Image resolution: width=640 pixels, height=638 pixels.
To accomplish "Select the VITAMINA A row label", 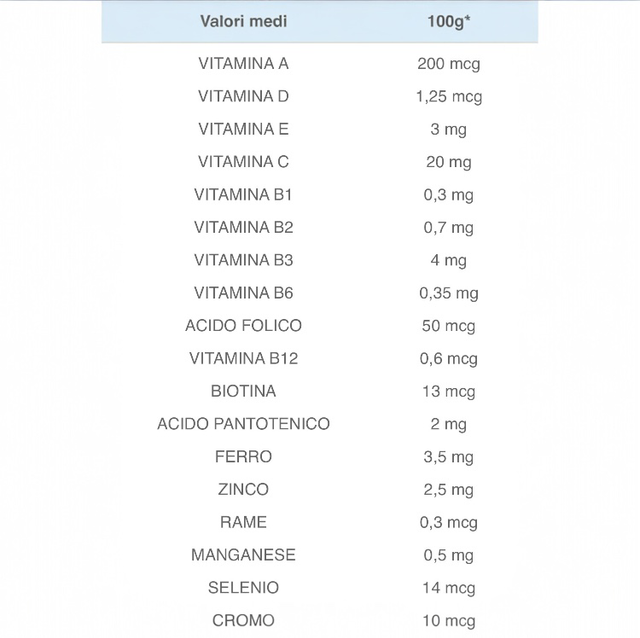I will point(243,64).
